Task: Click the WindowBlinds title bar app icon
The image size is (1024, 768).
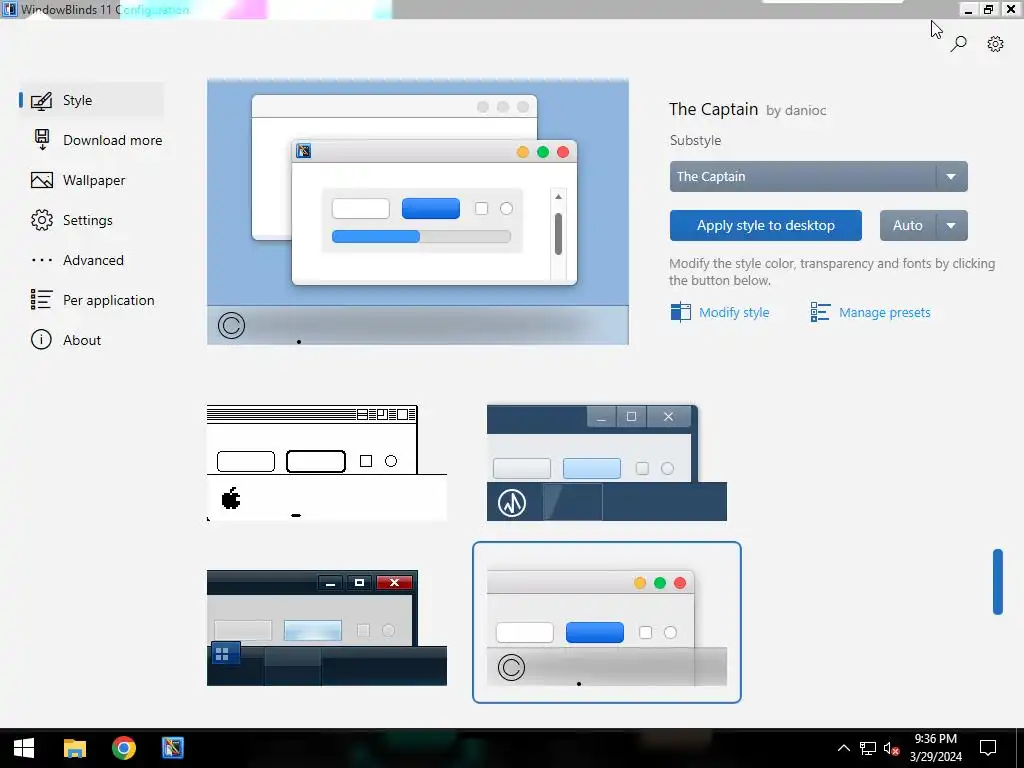Action: coord(9,9)
